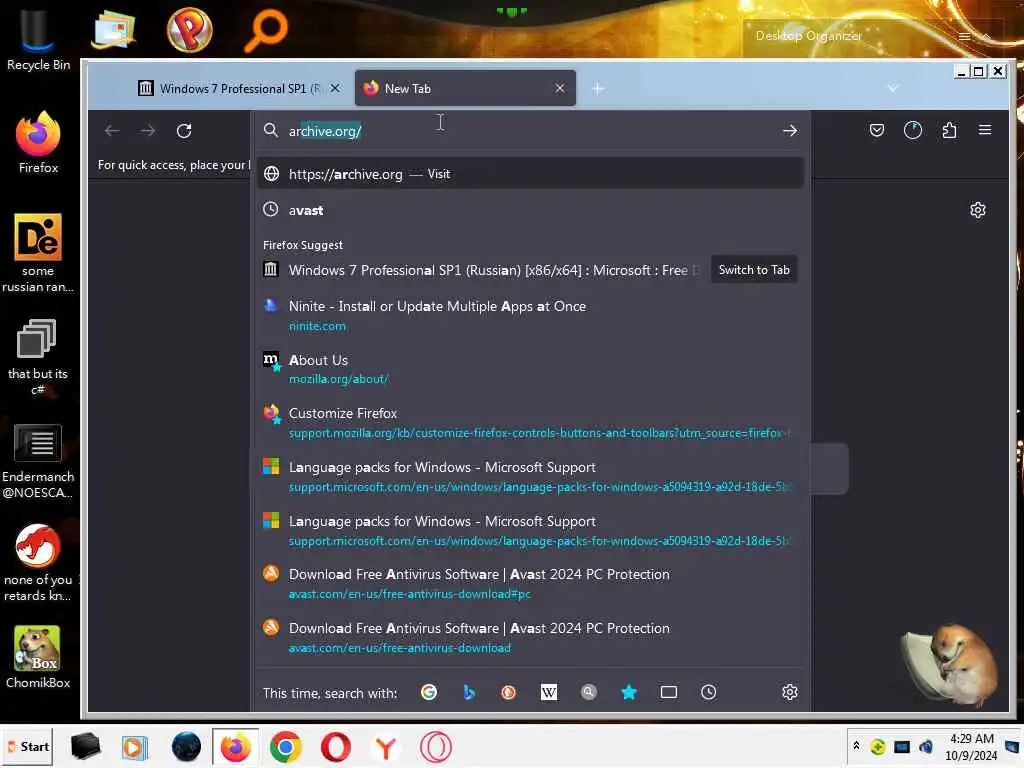
Task: Close the Windows 7 Professional SP1 tab
Action: (x=335, y=88)
